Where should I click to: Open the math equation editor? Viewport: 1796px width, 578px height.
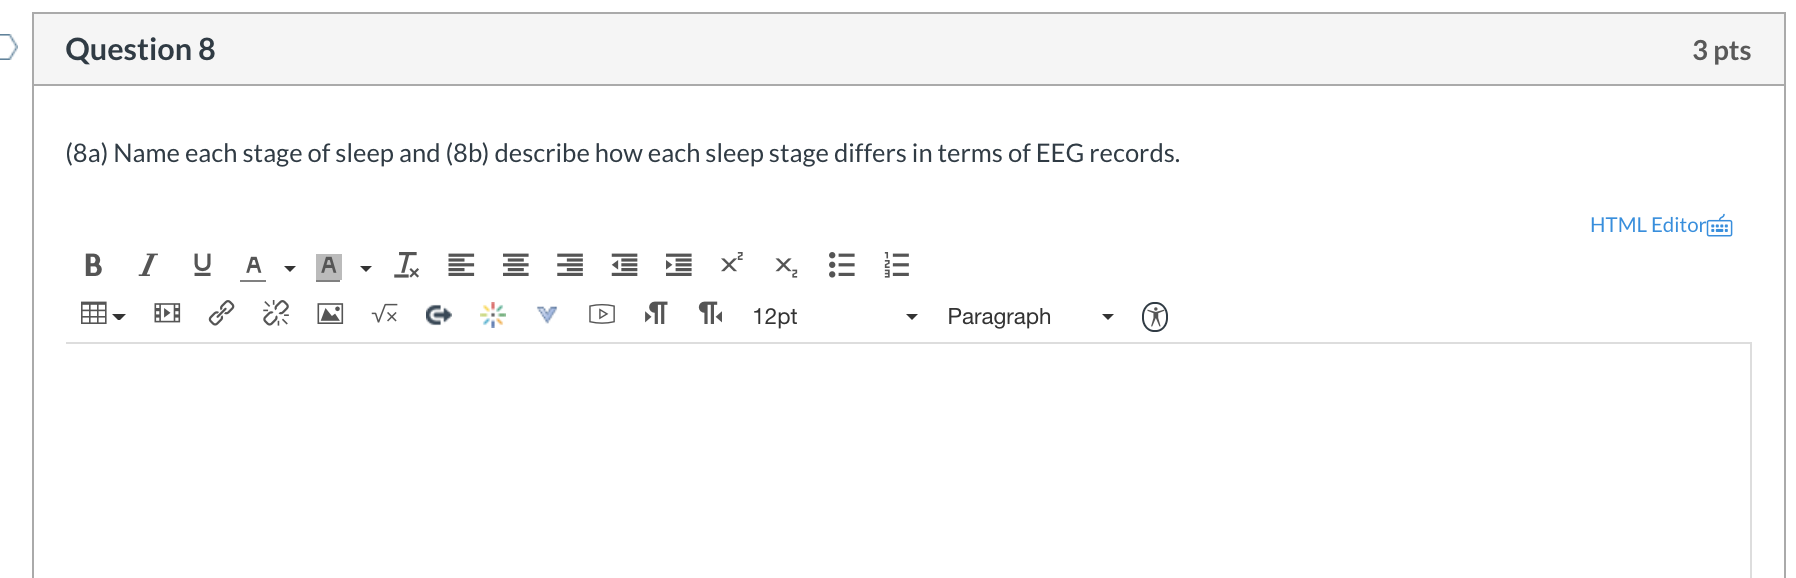pos(384,314)
